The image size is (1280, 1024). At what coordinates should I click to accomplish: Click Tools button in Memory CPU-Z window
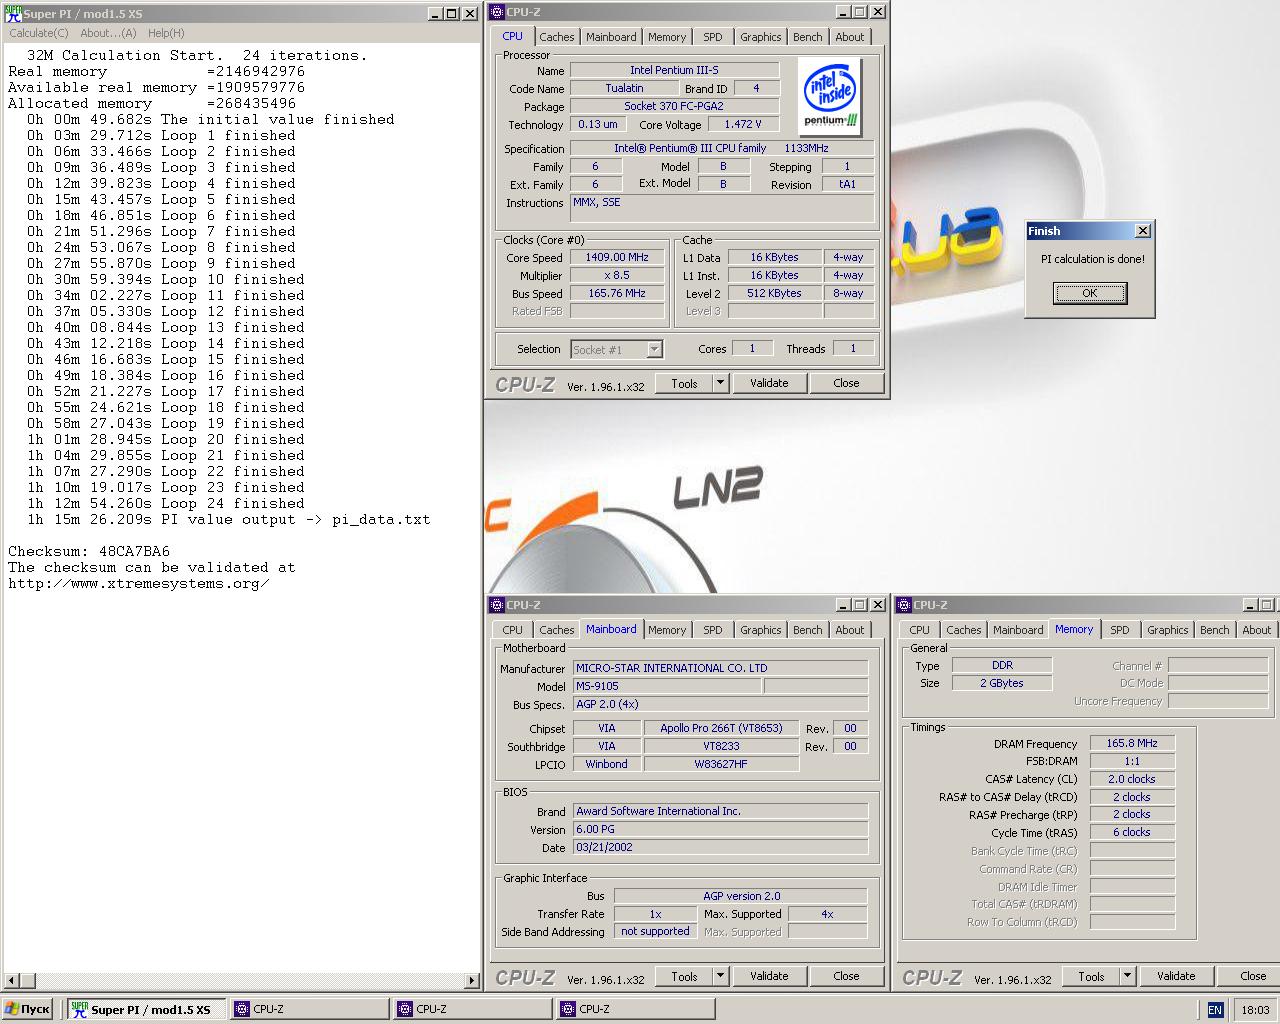(x=1092, y=976)
